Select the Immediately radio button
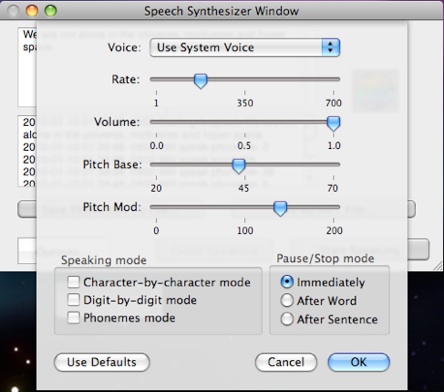The height and width of the screenshot is (392, 444). (x=287, y=282)
